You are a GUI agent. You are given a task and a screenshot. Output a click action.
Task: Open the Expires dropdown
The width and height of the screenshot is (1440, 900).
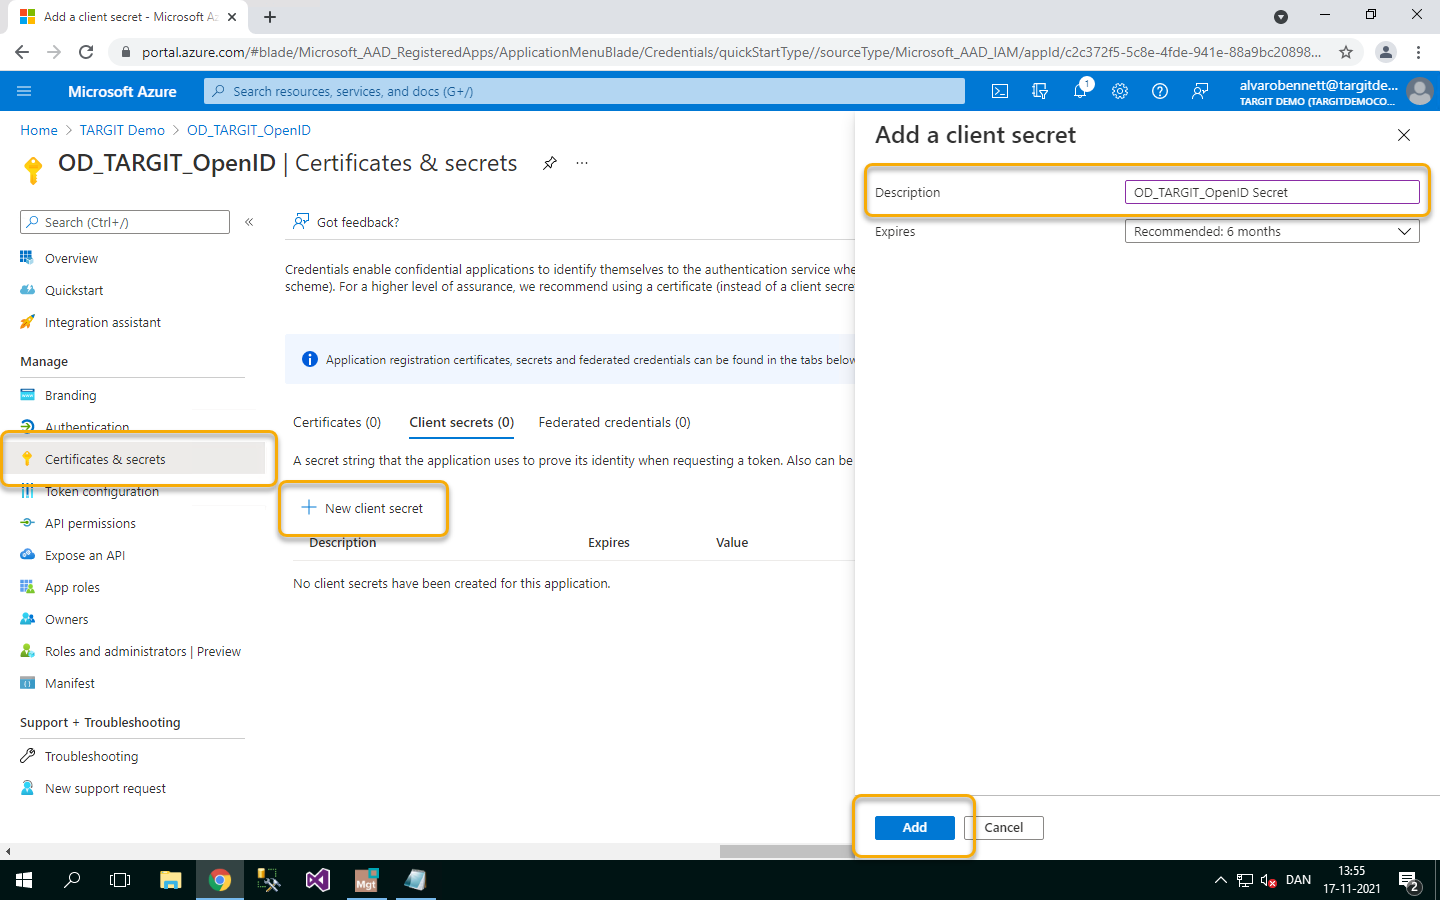(1272, 231)
